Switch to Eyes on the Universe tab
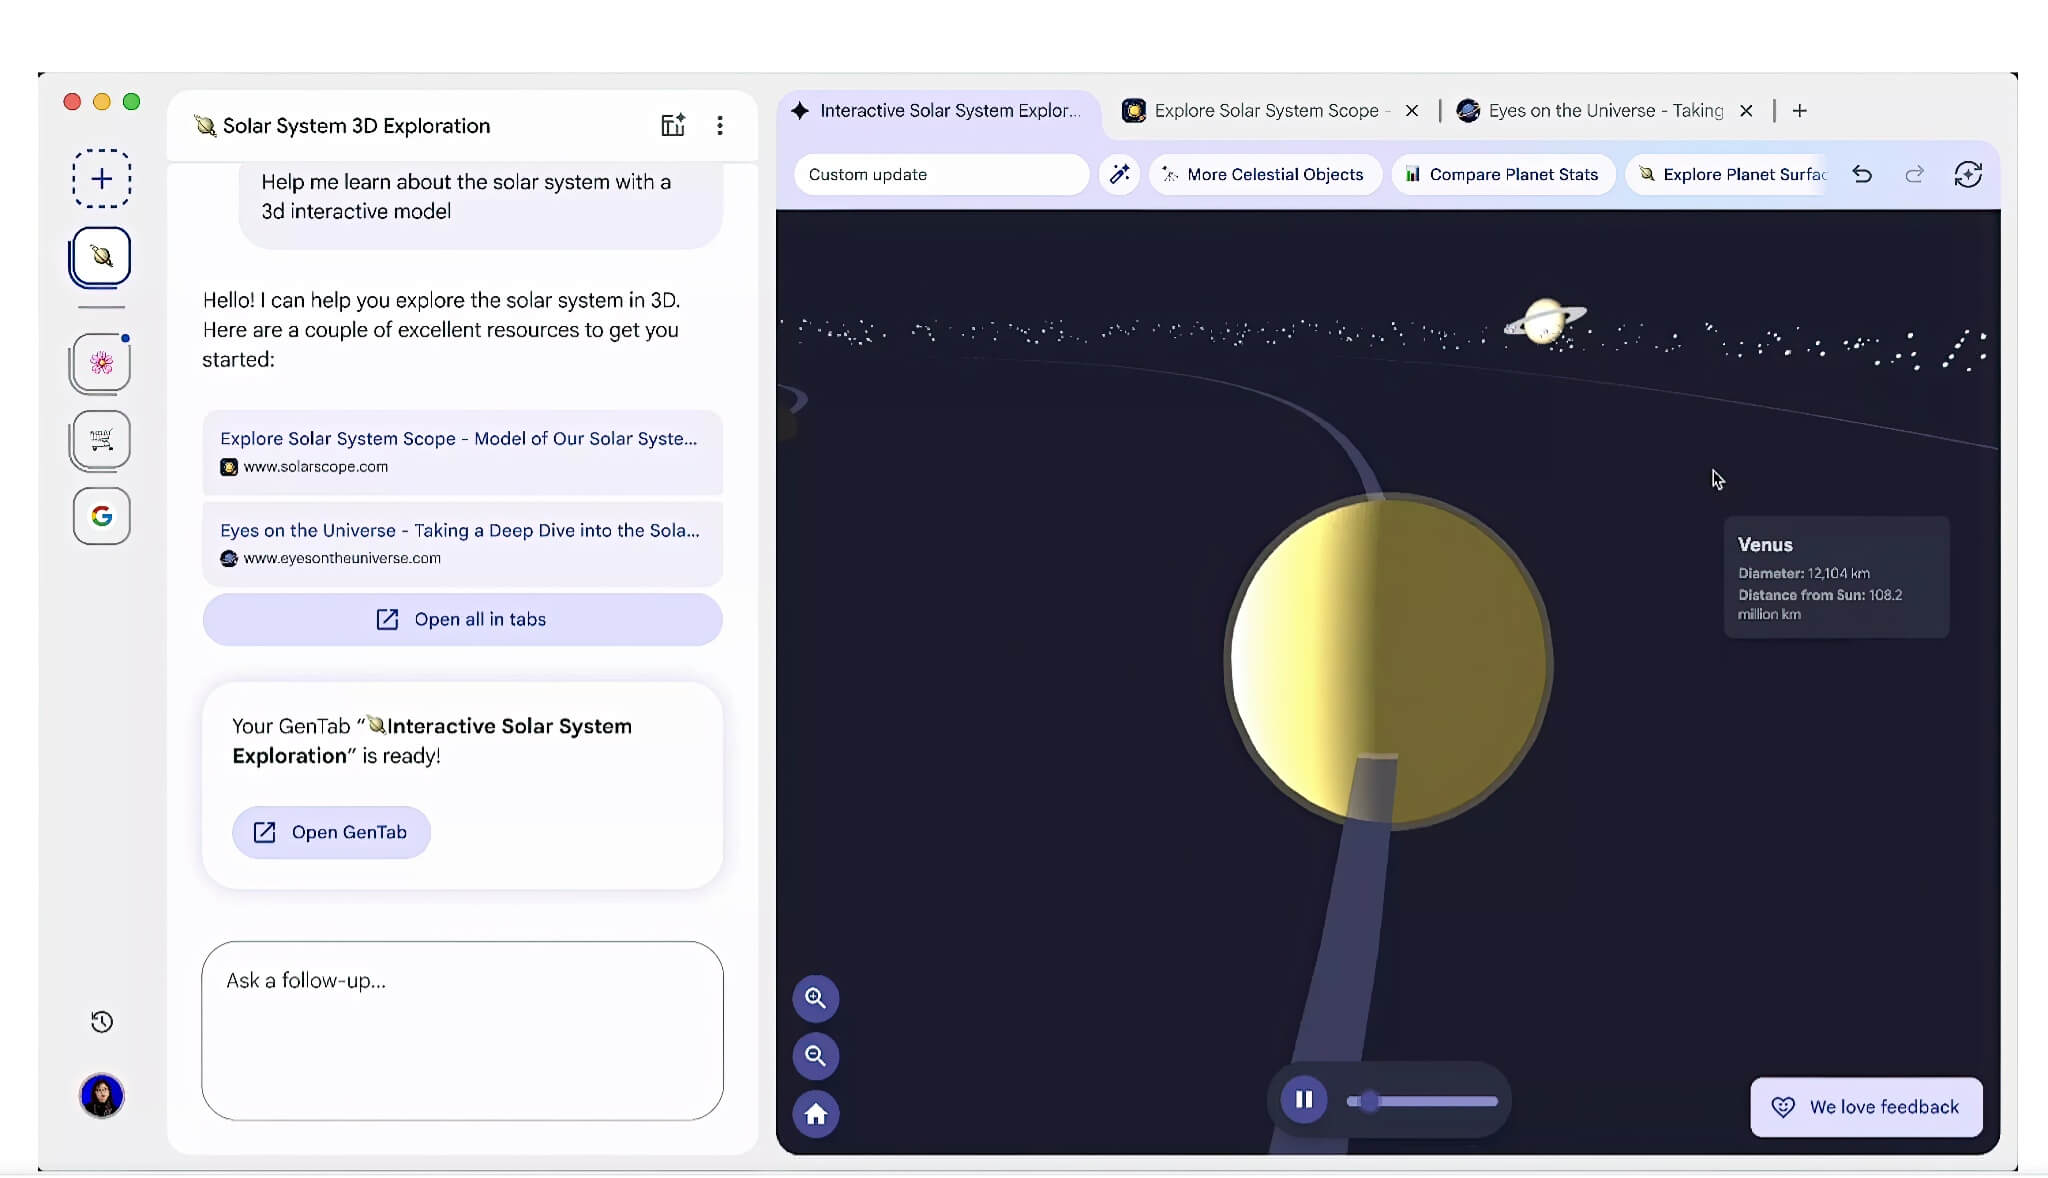Screen dimensions: 2048x1178 1604,111
